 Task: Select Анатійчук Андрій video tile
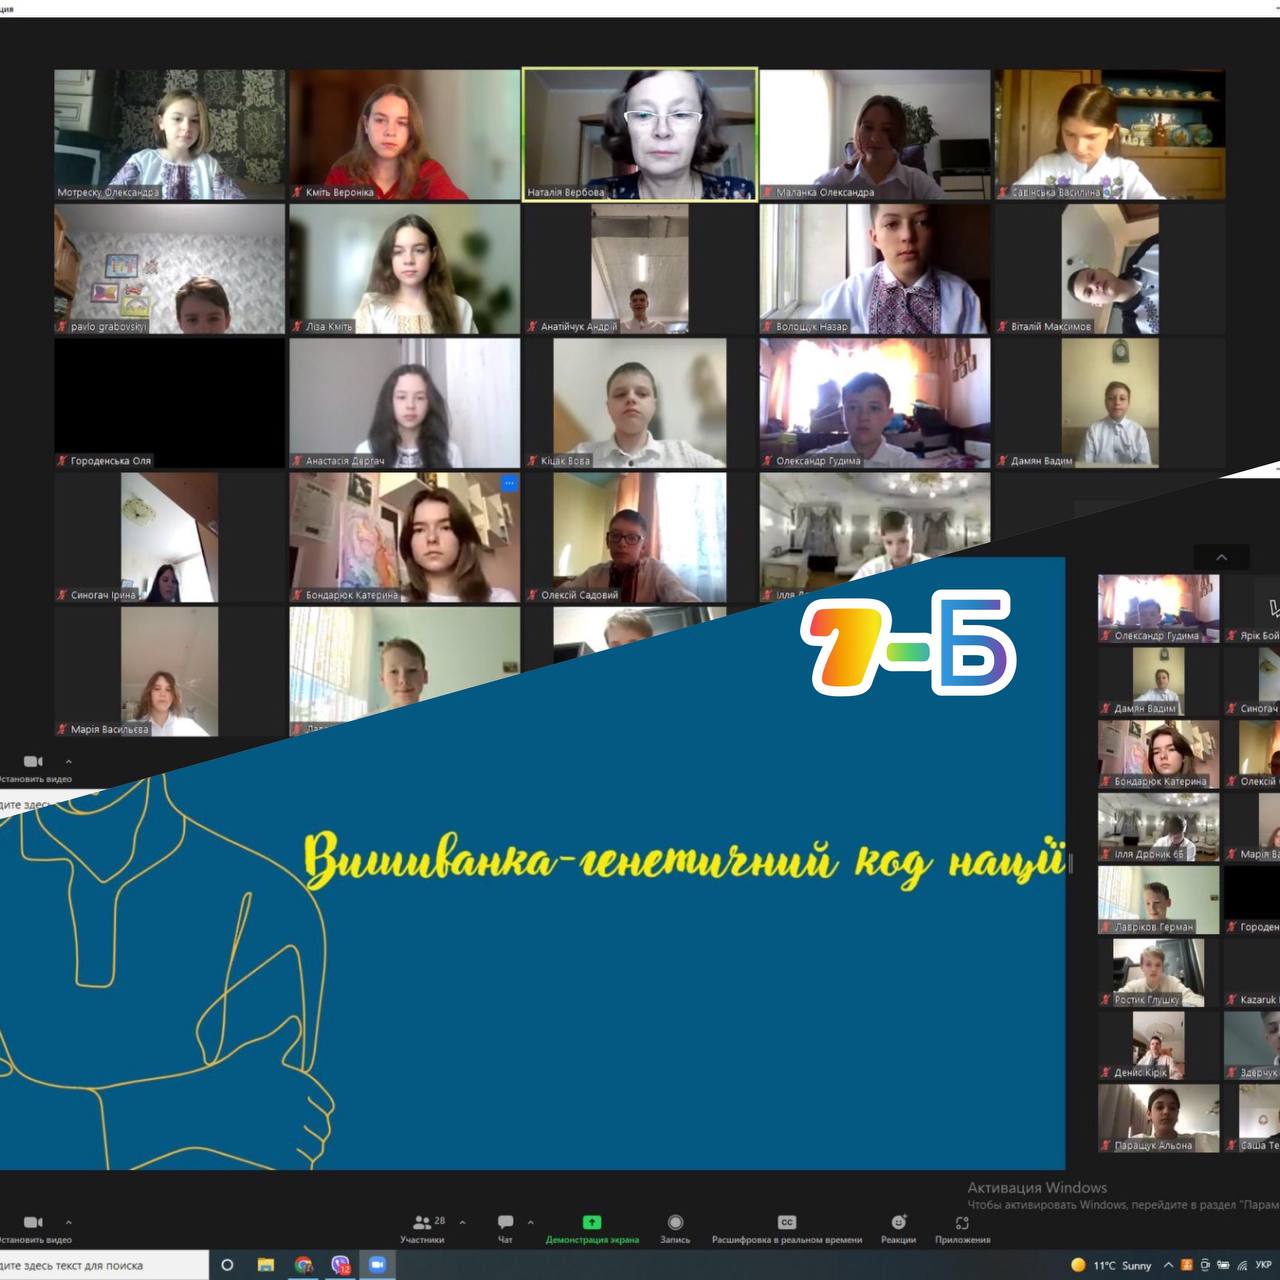640,268
